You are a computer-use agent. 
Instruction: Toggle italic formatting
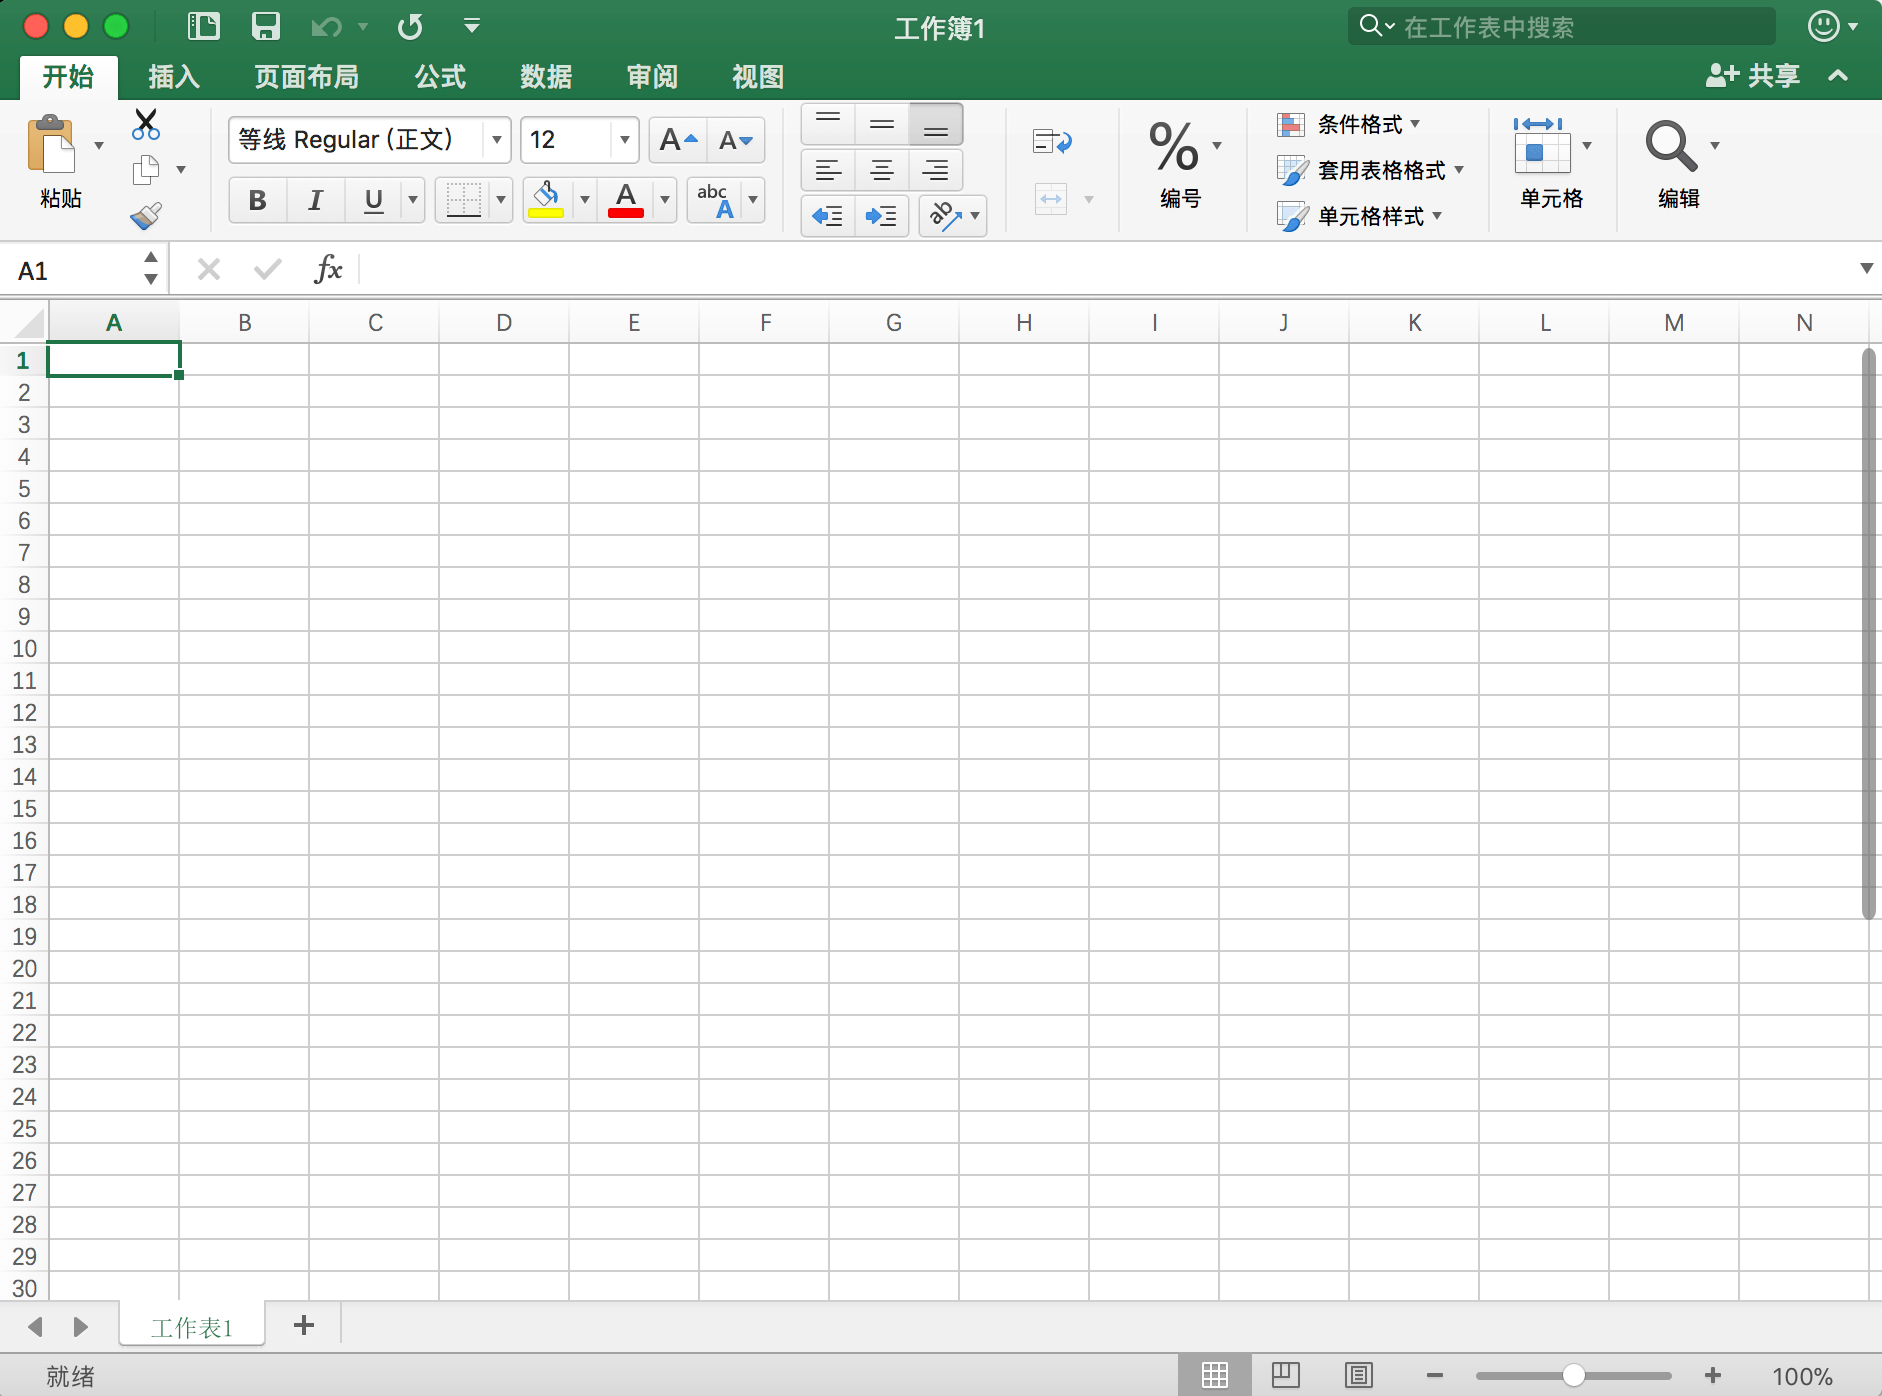(x=315, y=200)
